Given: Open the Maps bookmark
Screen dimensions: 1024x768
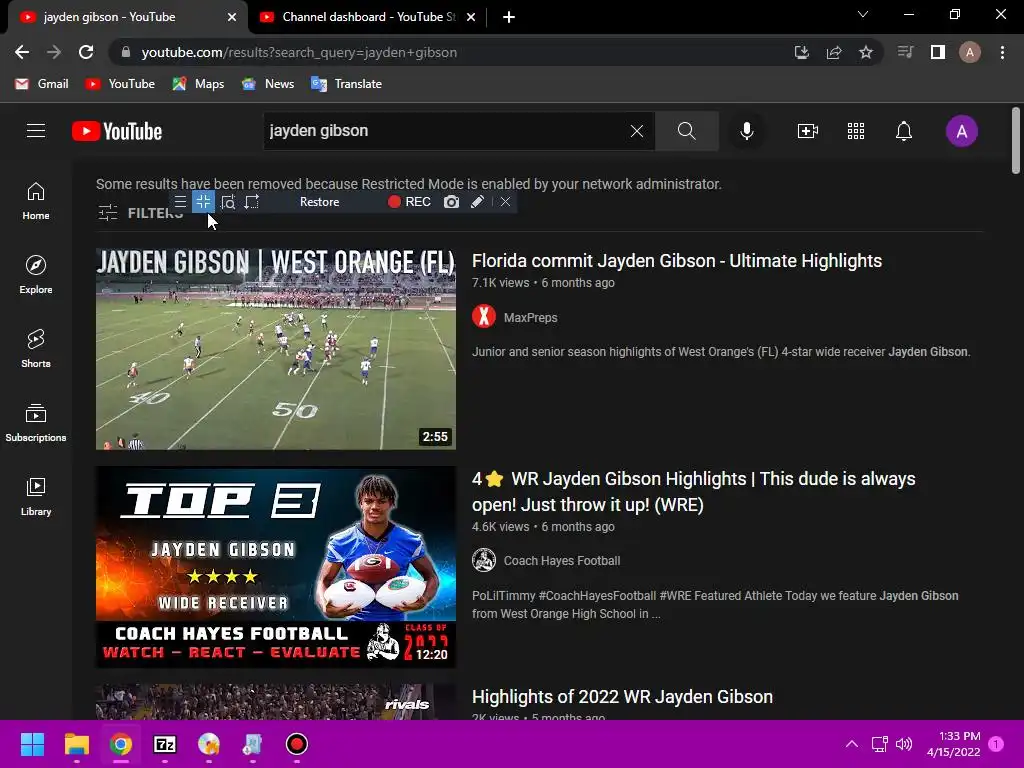Looking at the screenshot, I should (199, 84).
